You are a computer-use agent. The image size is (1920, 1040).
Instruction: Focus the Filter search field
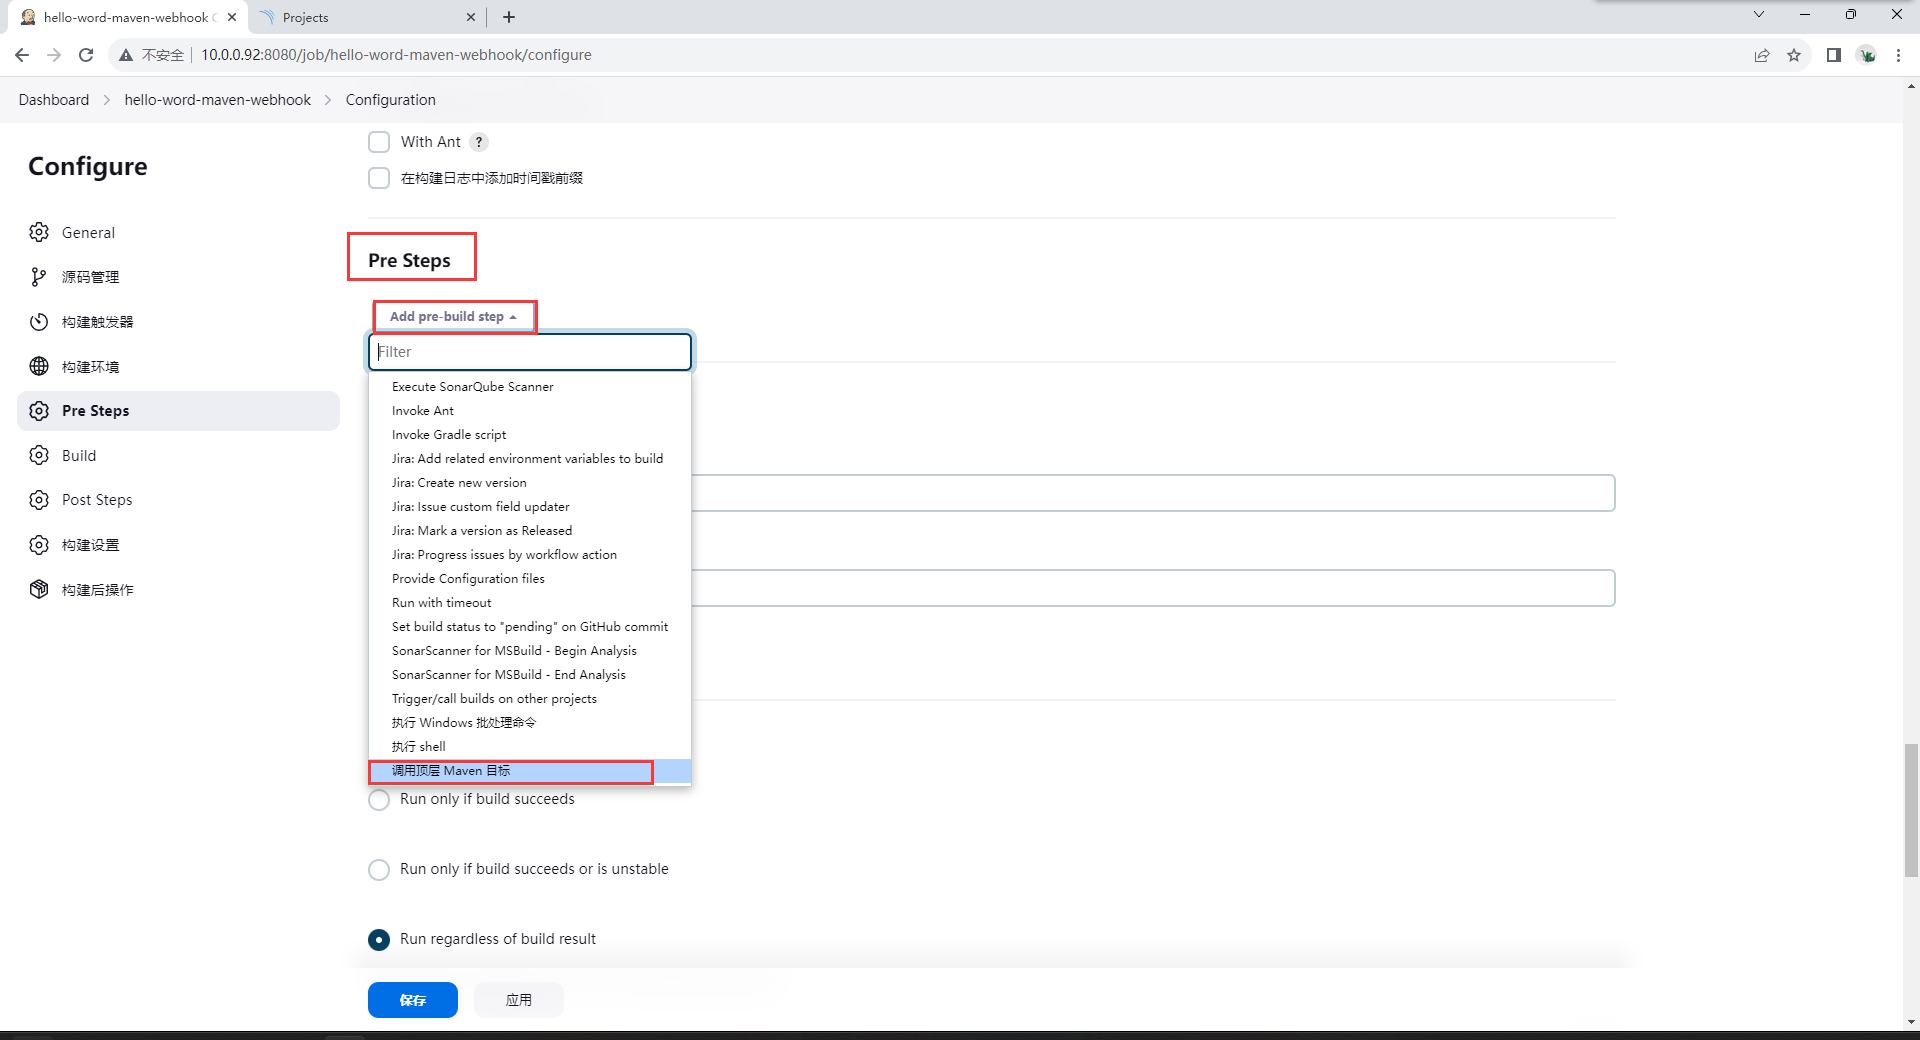pyautogui.click(x=530, y=352)
